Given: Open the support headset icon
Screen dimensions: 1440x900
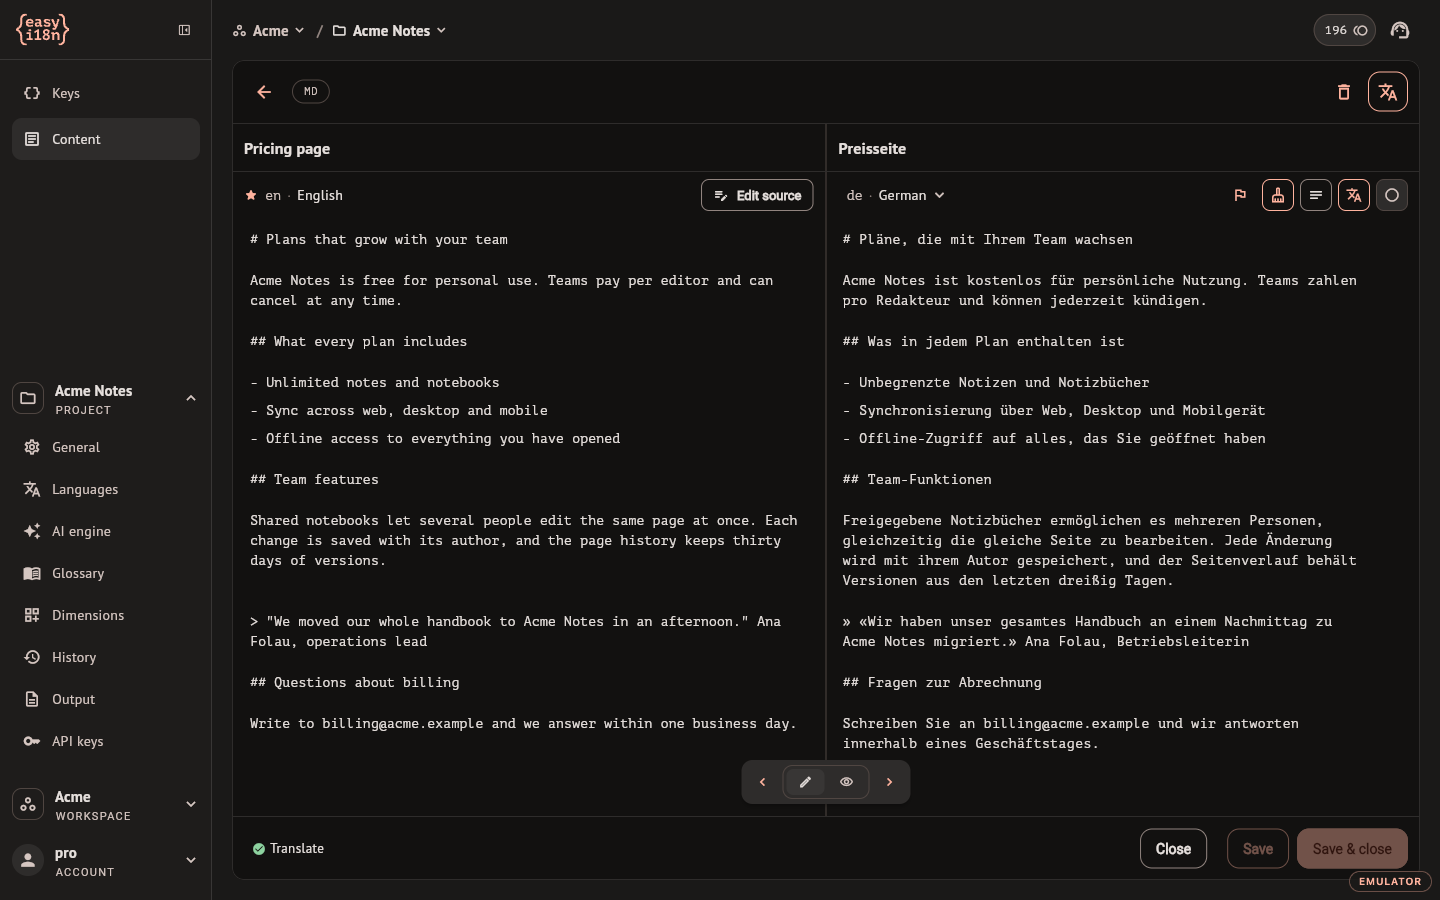Looking at the screenshot, I should click(1400, 30).
